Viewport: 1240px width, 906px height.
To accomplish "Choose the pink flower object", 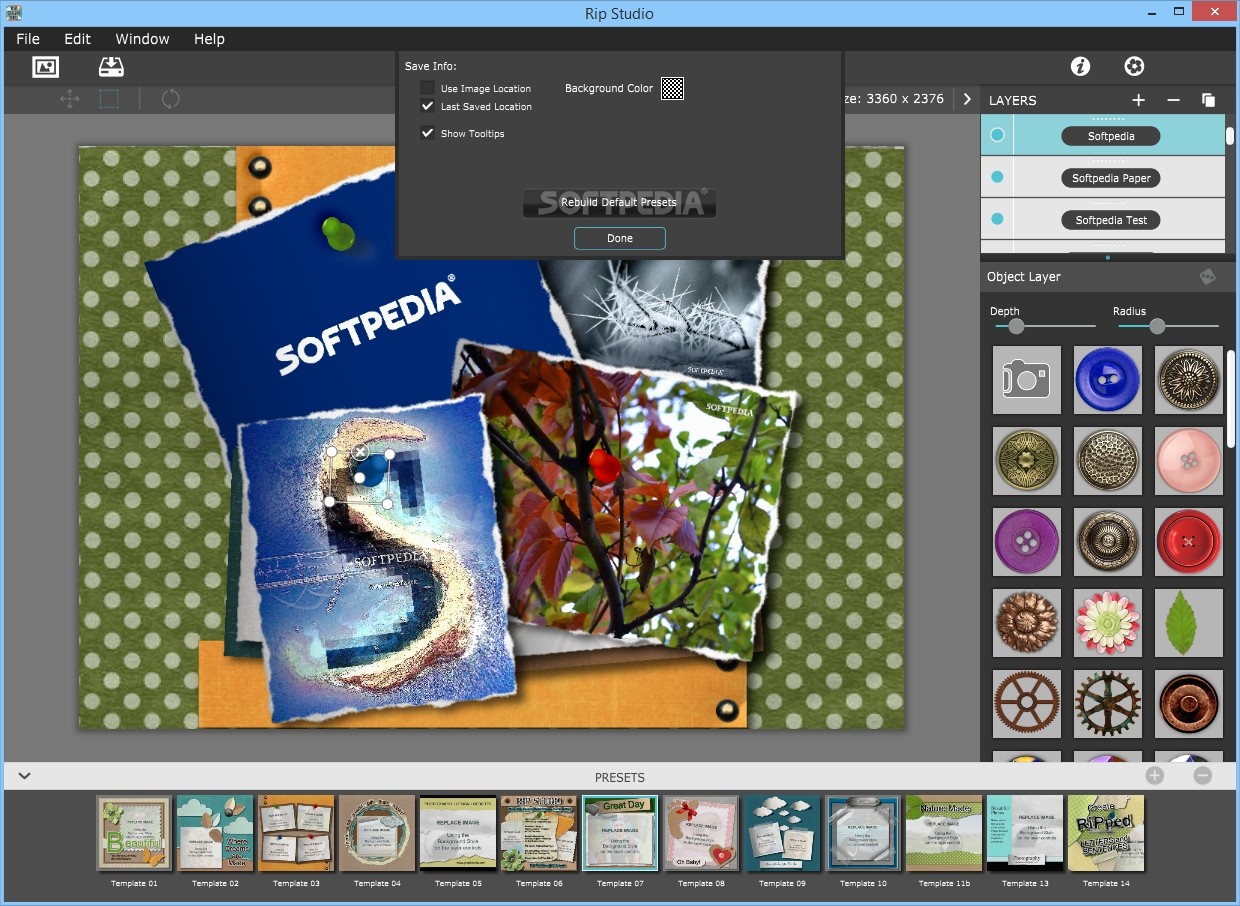I will click(1108, 623).
